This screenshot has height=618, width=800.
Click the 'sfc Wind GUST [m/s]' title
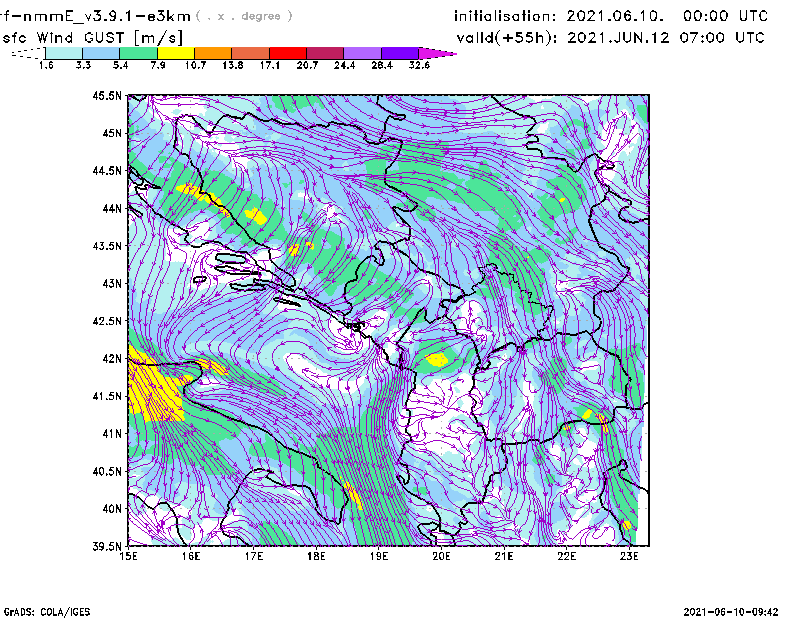(x=93, y=38)
